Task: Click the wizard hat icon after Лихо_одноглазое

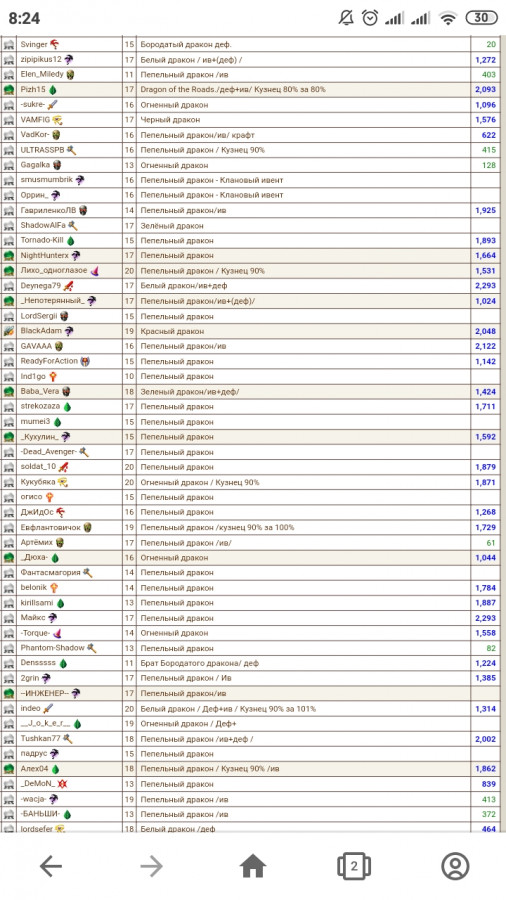Action: tap(95, 270)
